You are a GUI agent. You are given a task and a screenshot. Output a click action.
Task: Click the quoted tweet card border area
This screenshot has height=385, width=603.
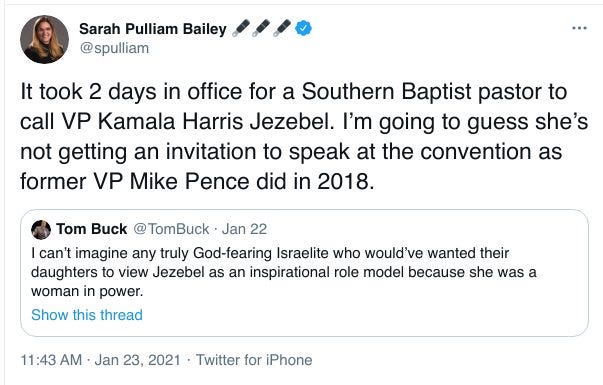(x=304, y=273)
